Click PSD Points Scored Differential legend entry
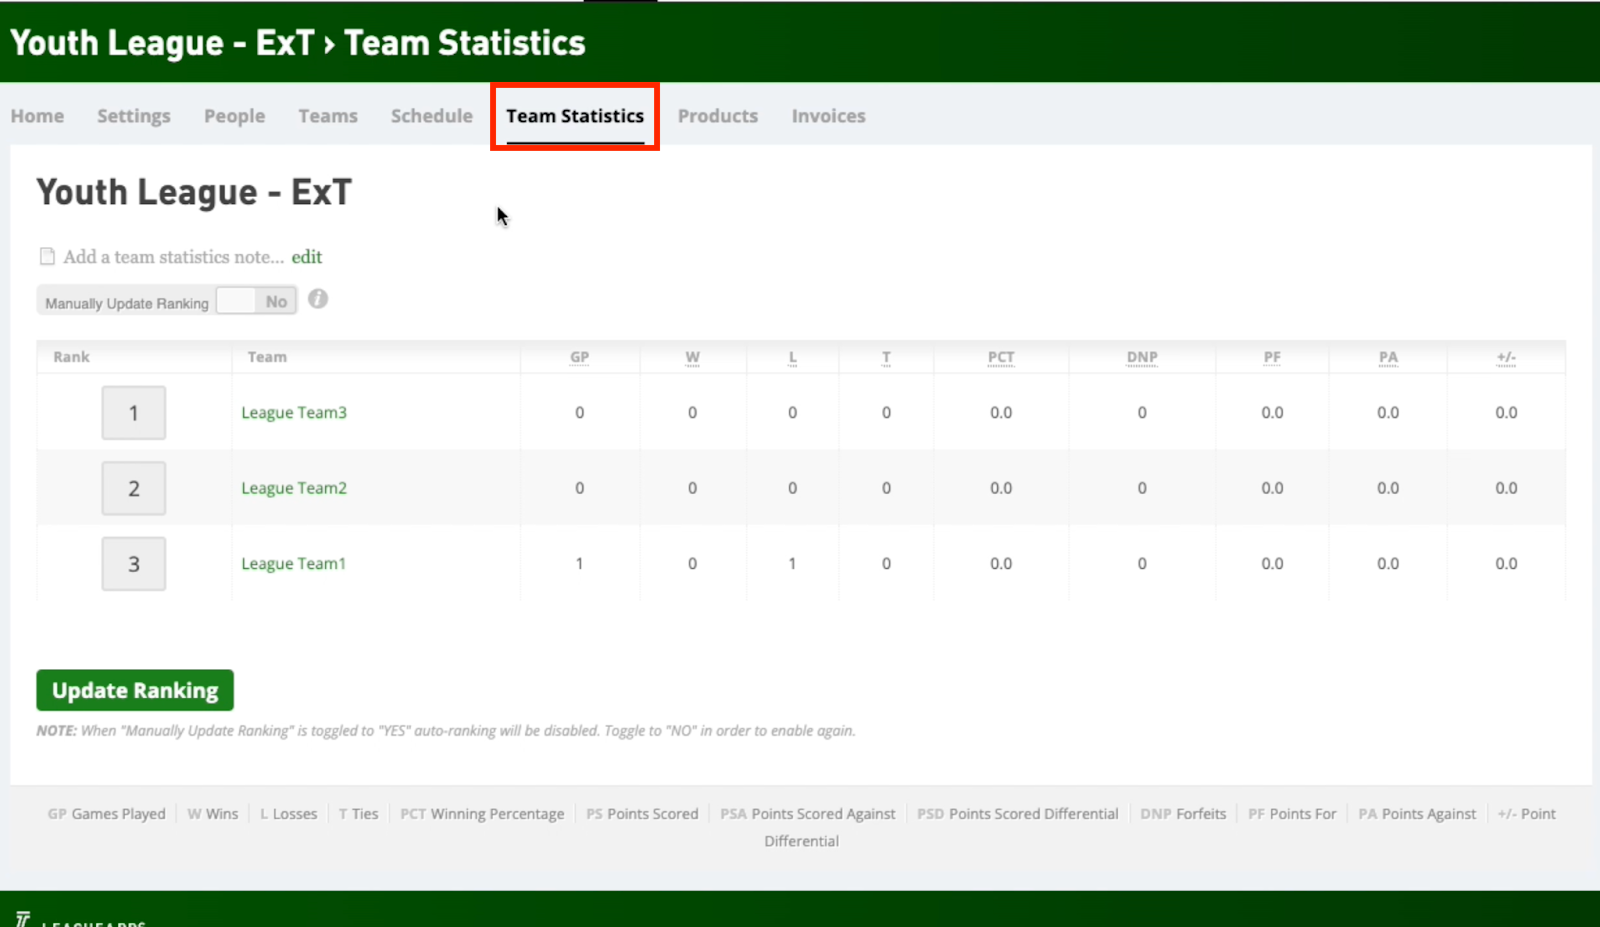The height and width of the screenshot is (927, 1600). point(1018,814)
